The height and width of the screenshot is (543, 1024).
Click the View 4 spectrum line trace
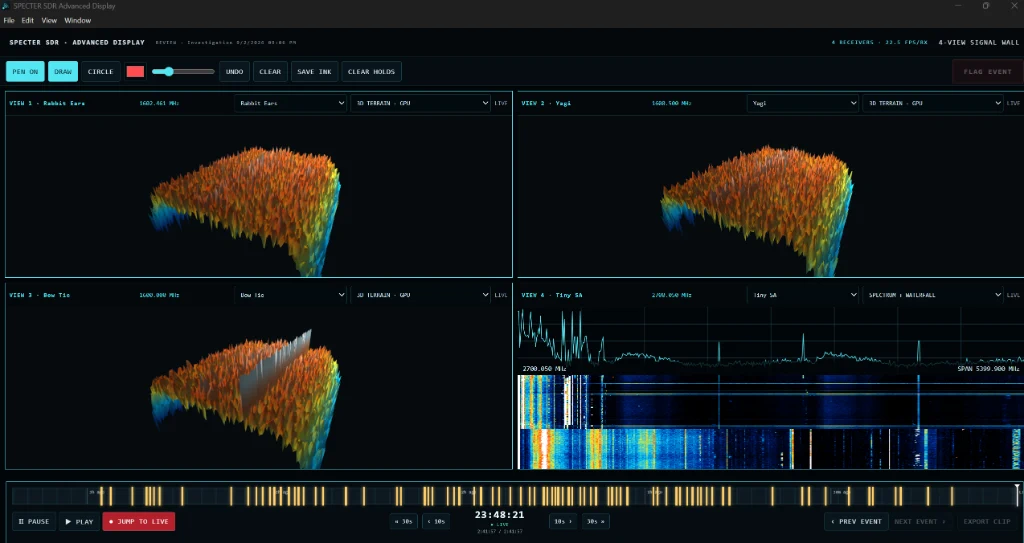click(x=771, y=336)
